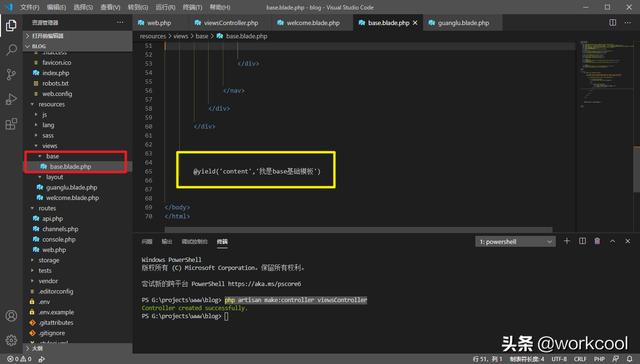Viewport: 640px width, 364px height.
Task: Close the terminal panel
Action: click(628, 242)
